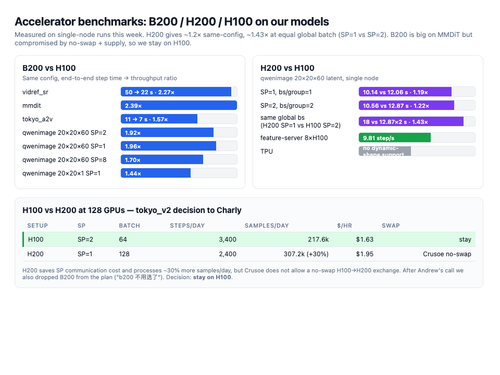The height and width of the screenshot is (375, 500).
Task: Click the green 9.81 step/s bar
Action: 395,138
